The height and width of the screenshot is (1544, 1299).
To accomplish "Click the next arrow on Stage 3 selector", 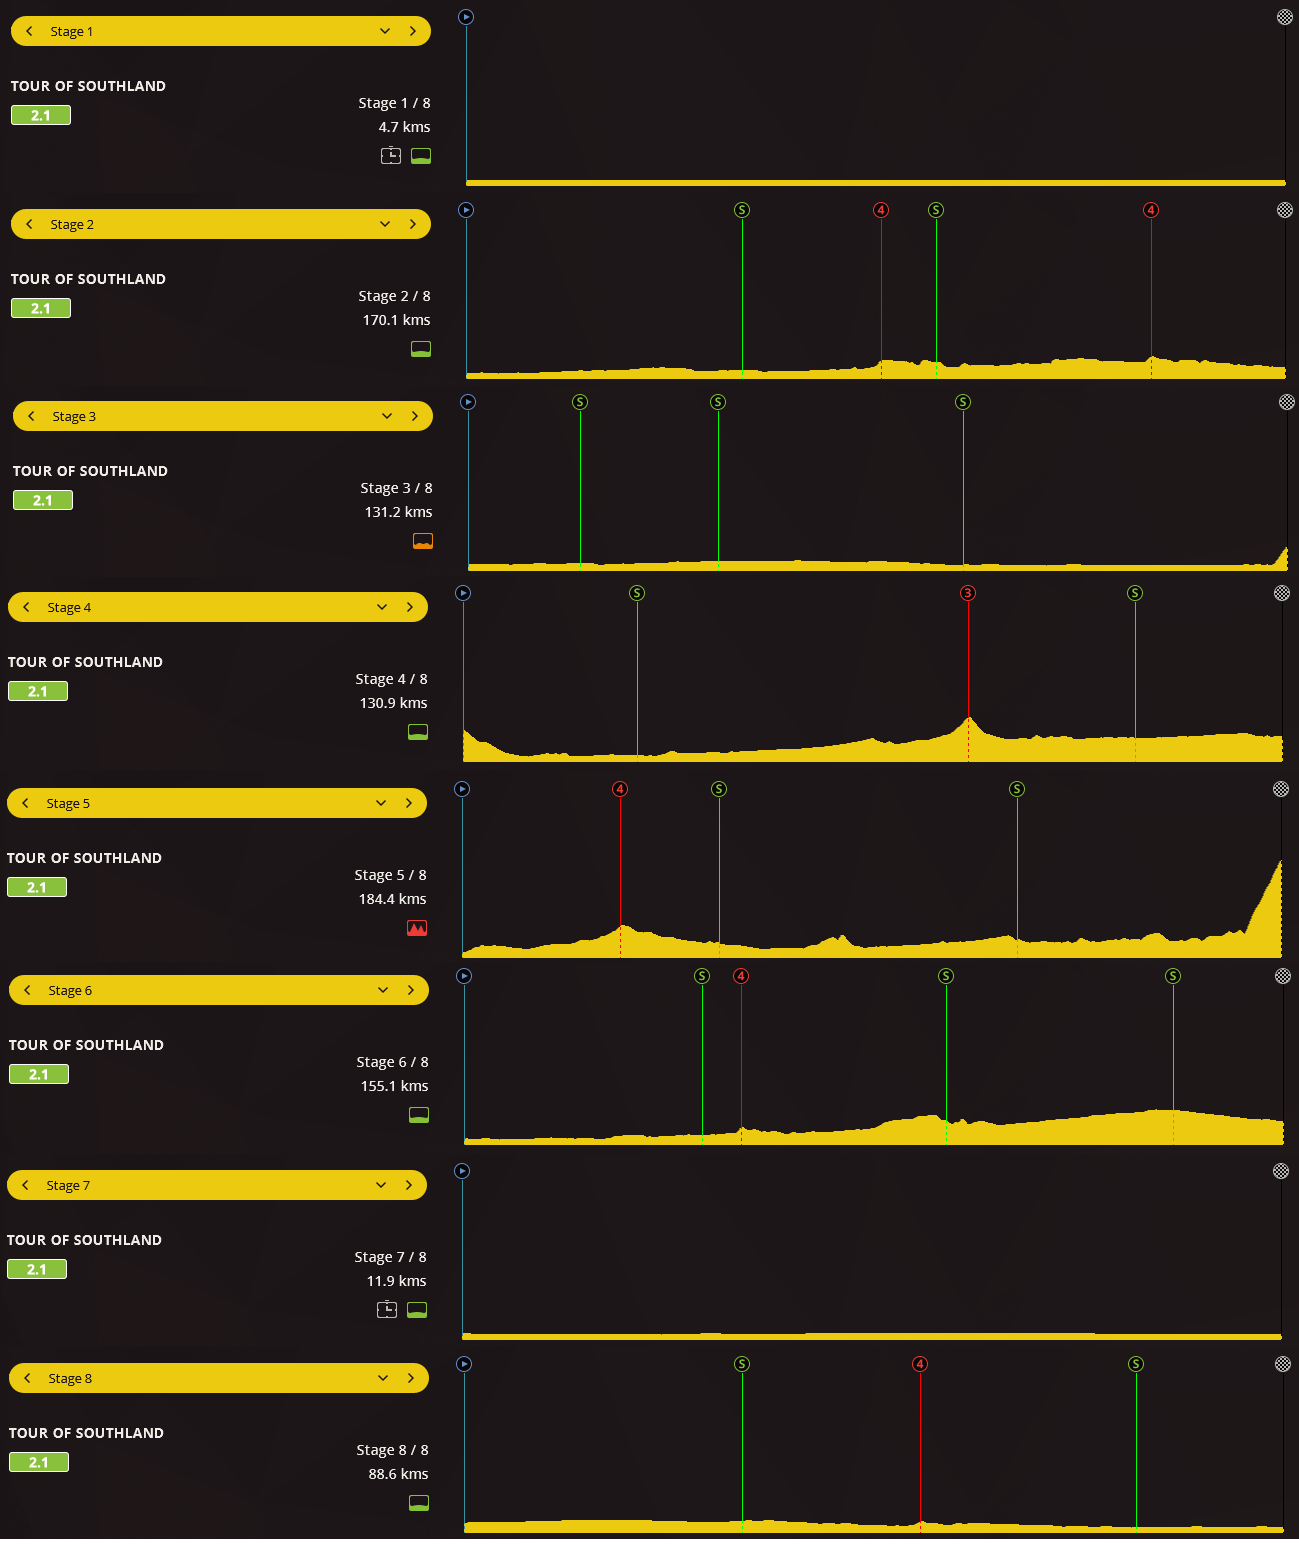I will point(415,416).
